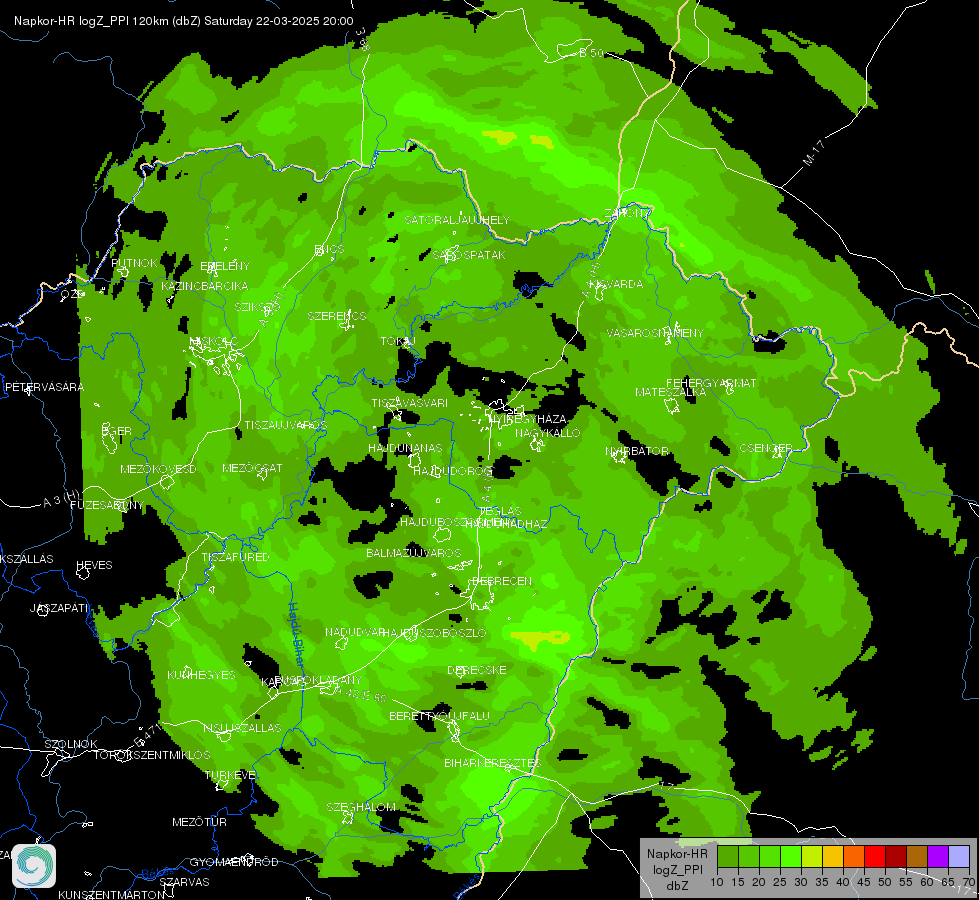Select the light blue 65-70 dBZ swatch
Viewport: 979px width, 900px height.
click(958, 857)
